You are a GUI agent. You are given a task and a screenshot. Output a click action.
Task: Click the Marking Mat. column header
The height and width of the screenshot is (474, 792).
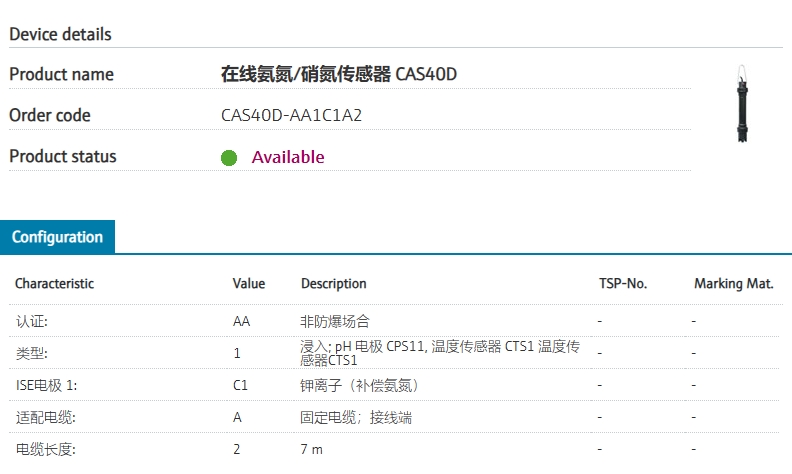[x=734, y=283]
